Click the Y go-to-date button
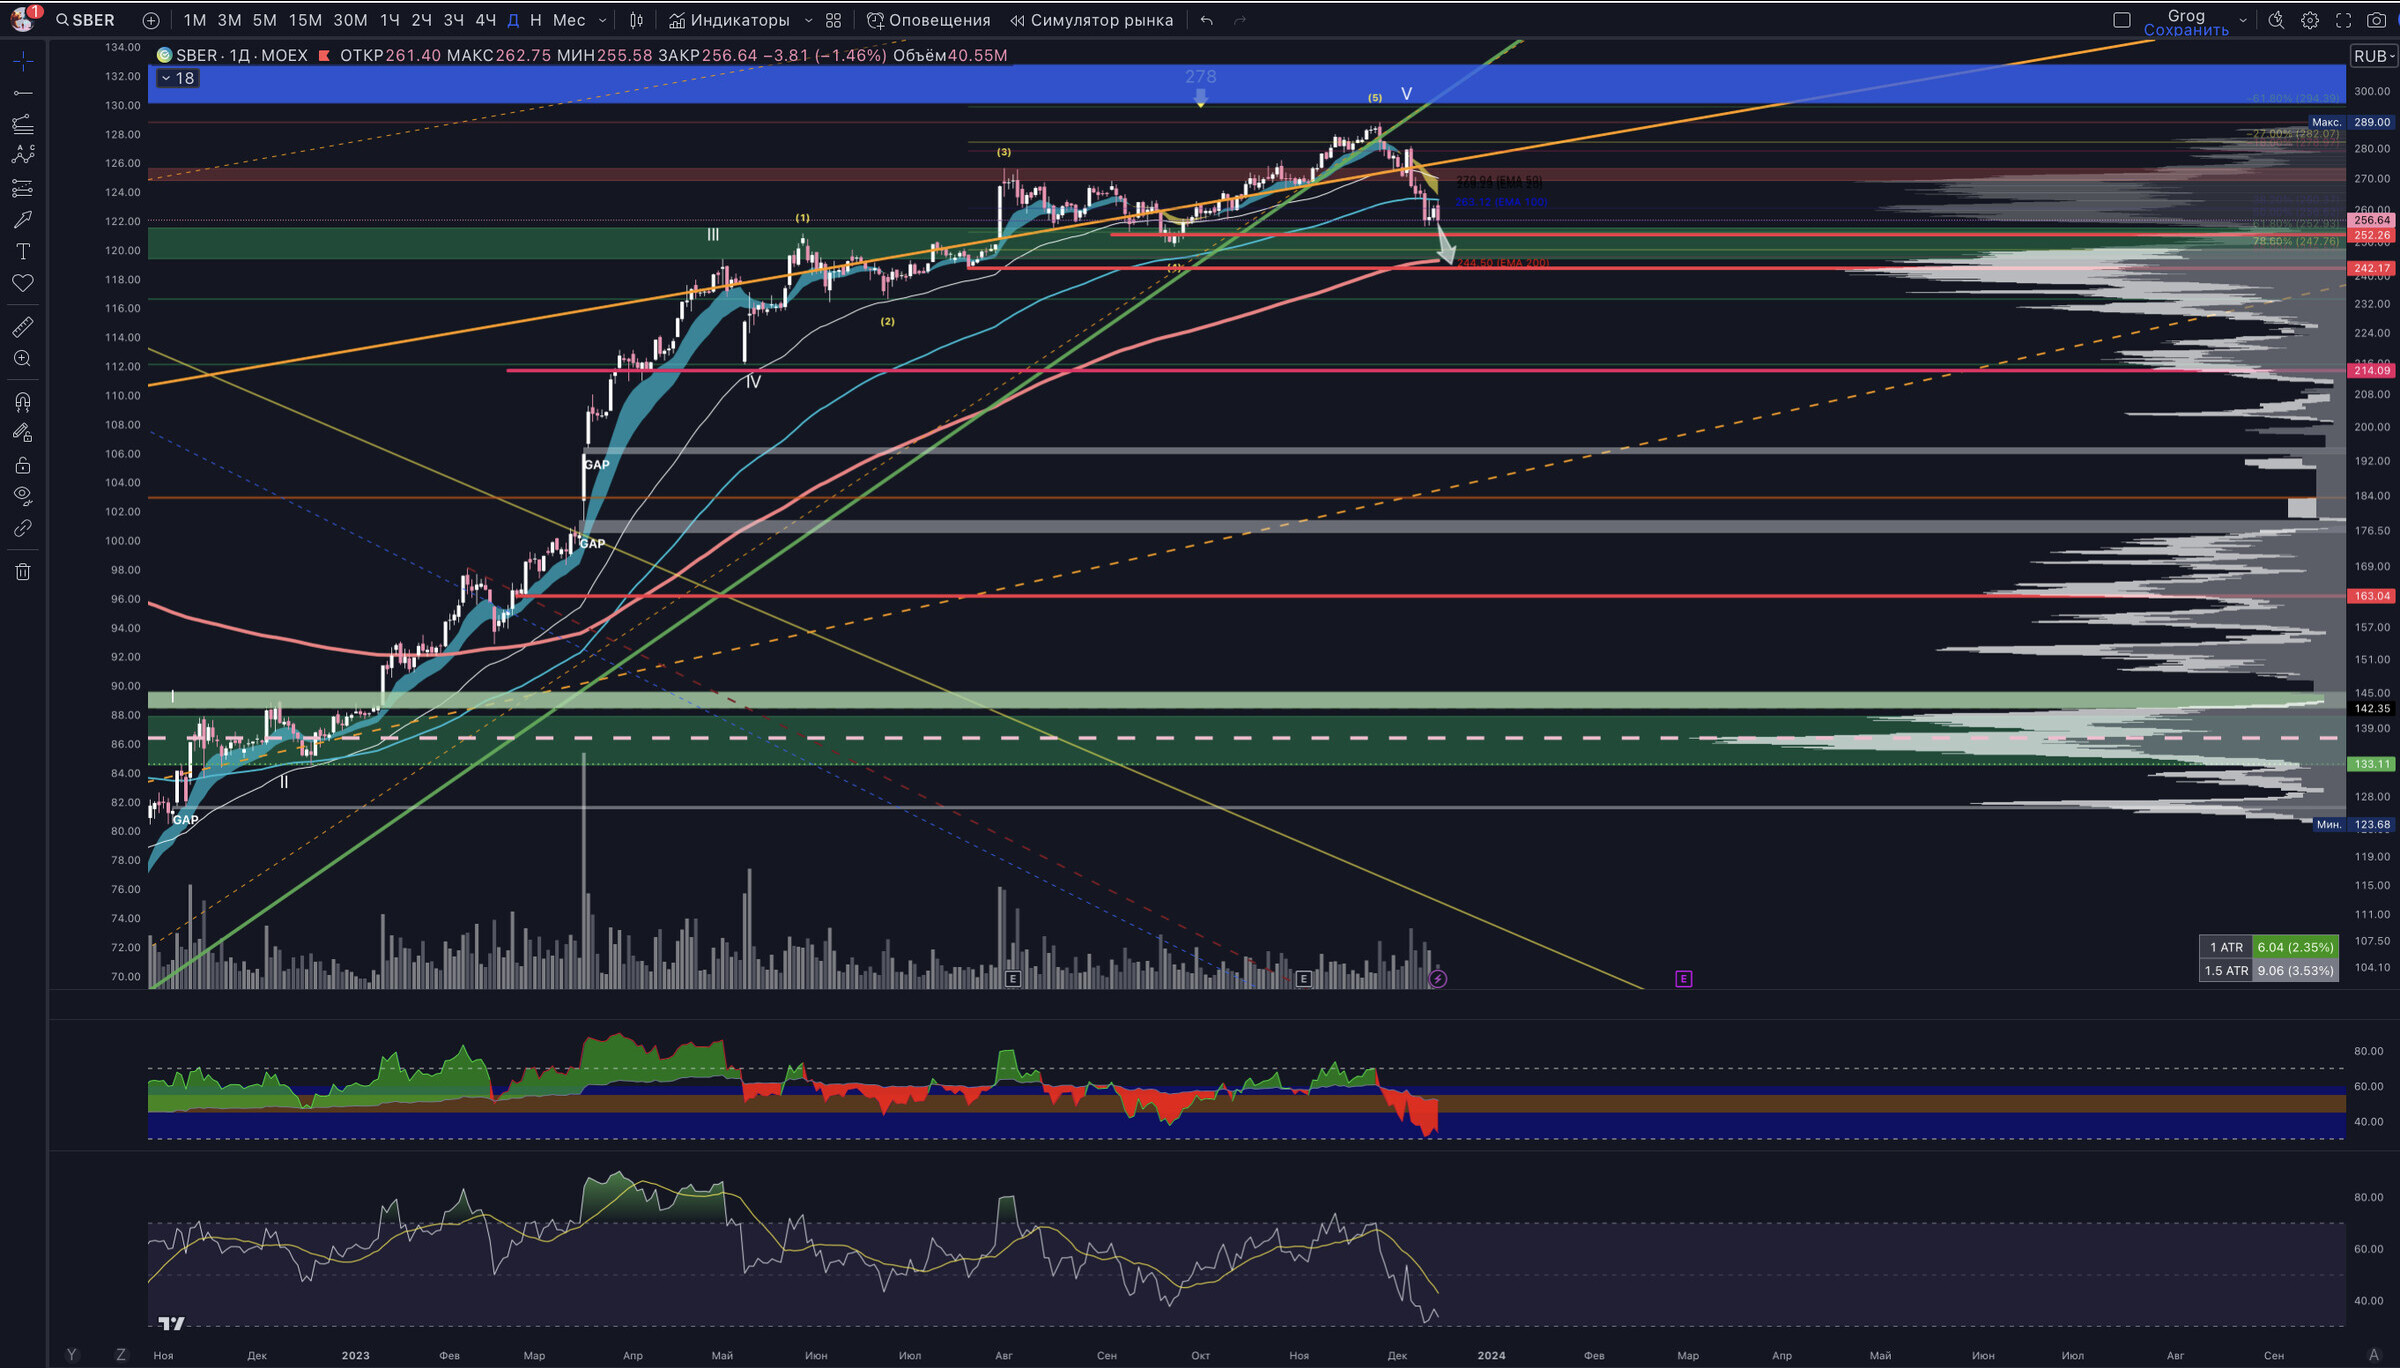2400x1368 pixels. point(71,1355)
